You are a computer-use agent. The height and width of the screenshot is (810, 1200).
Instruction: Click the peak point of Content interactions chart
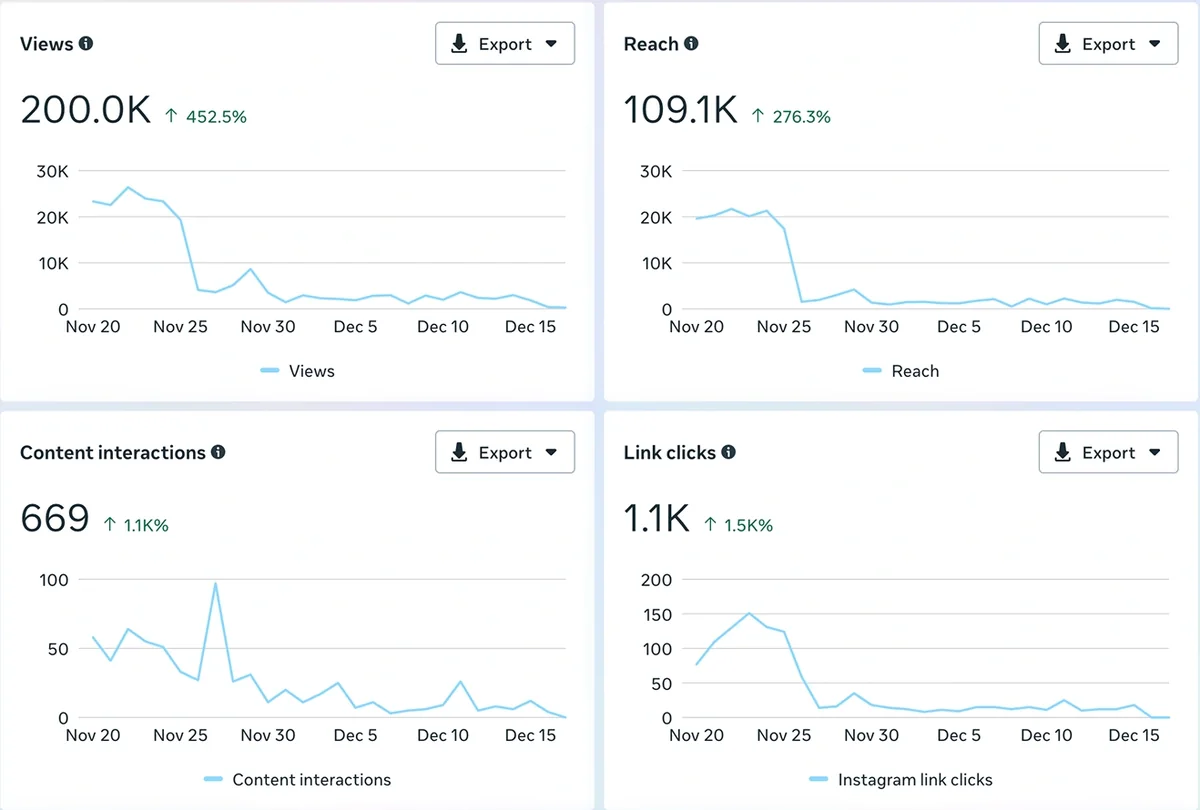(215, 583)
